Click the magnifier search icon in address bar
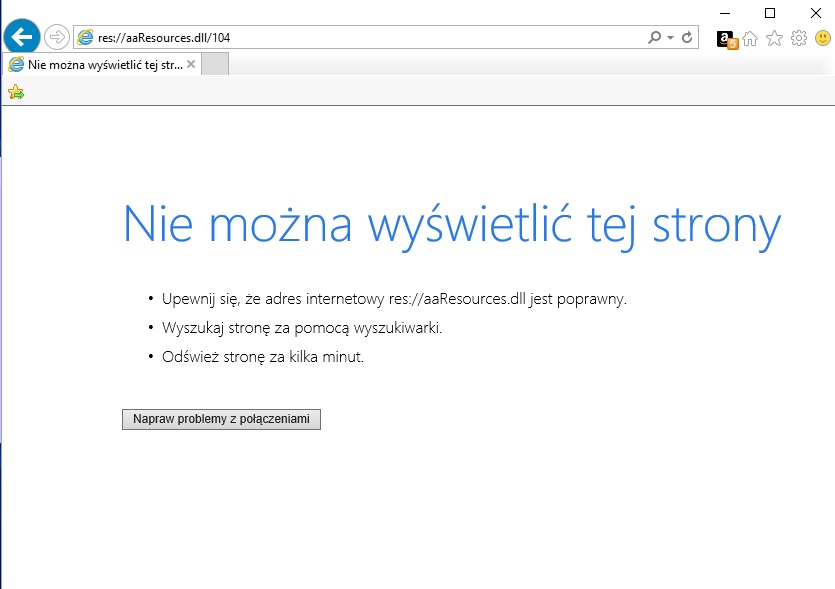Viewport: 835px width, 589px height. coord(655,37)
